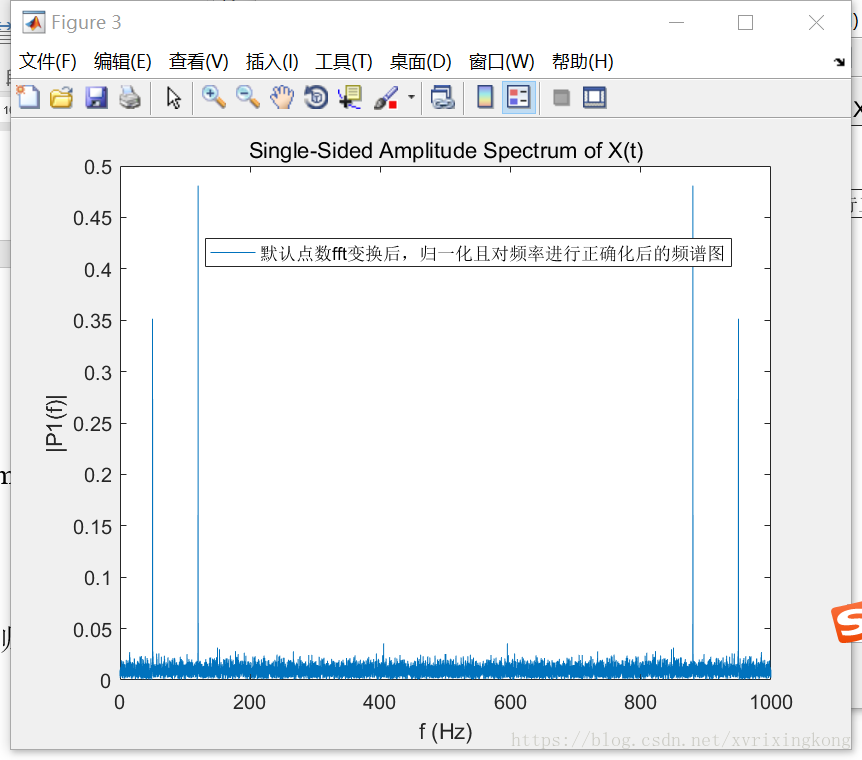Open the 窗口(W) menu
Image resolution: width=862 pixels, height=760 pixels.
click(501, 62)
